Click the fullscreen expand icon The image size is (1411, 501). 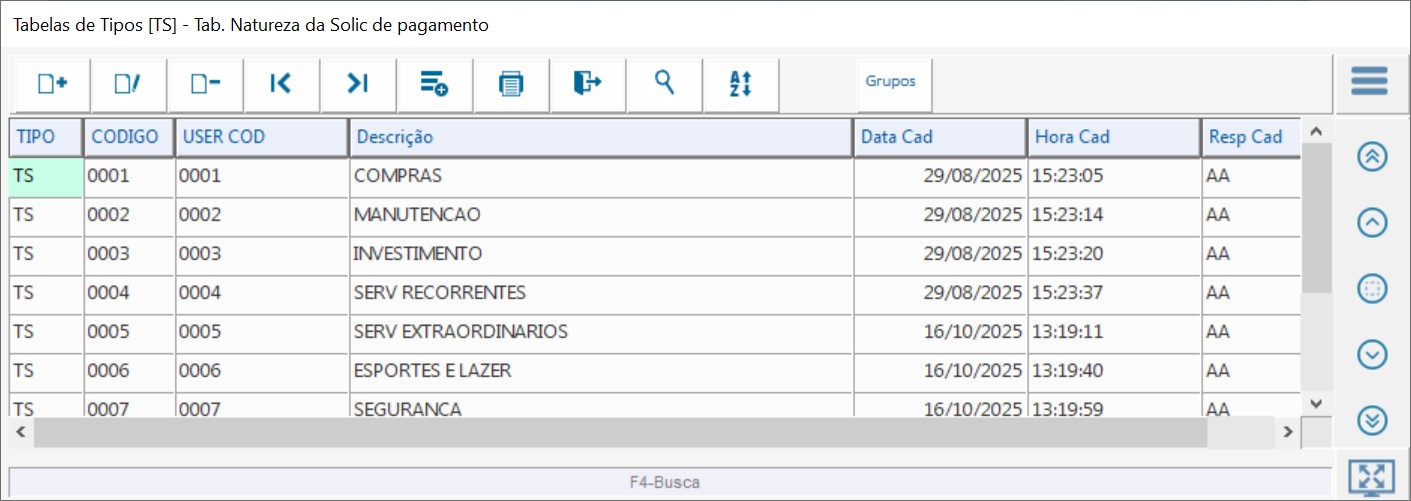click(1371, 479)
